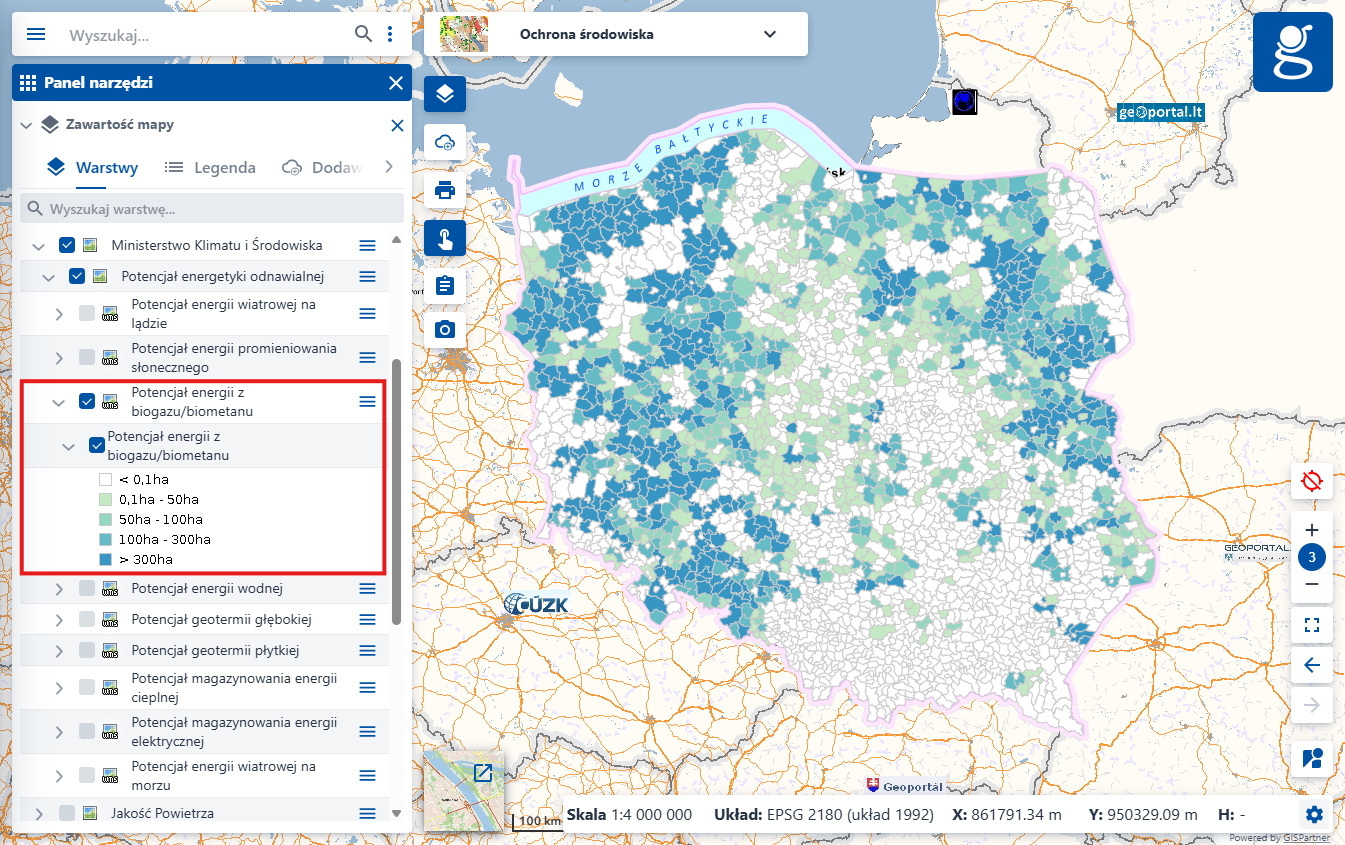
Task: Disable geolocation with red compass icon
Action: [1311, 481]
